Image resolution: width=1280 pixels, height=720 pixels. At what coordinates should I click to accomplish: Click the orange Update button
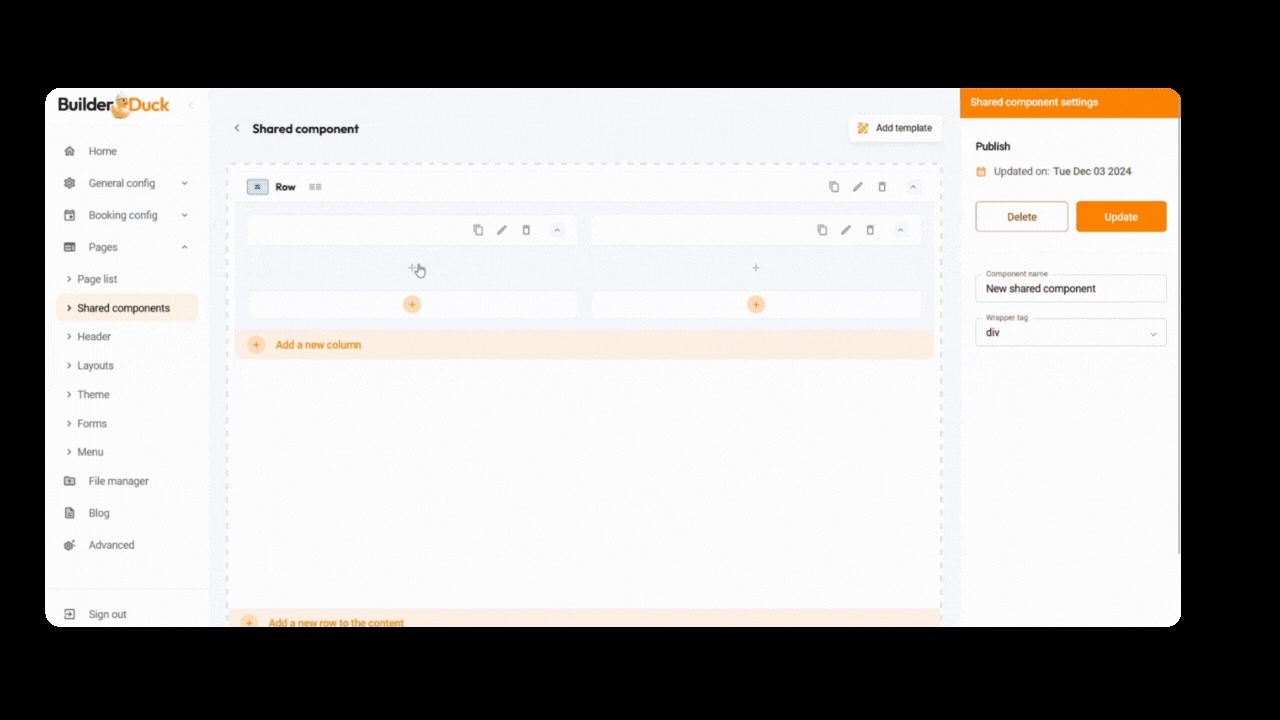tap(1120, 217)
